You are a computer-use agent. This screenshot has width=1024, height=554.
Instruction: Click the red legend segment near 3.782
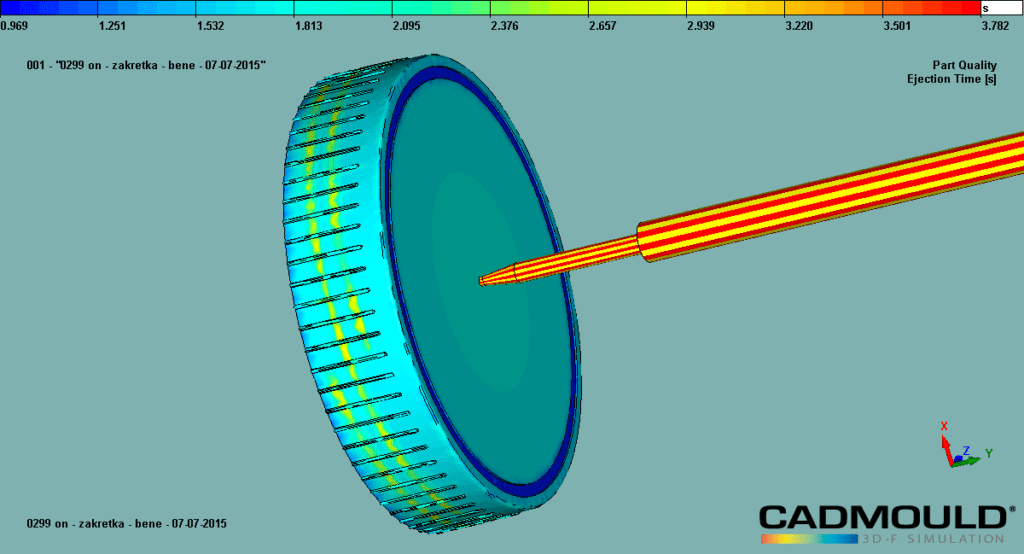click(x=960, y=8)
